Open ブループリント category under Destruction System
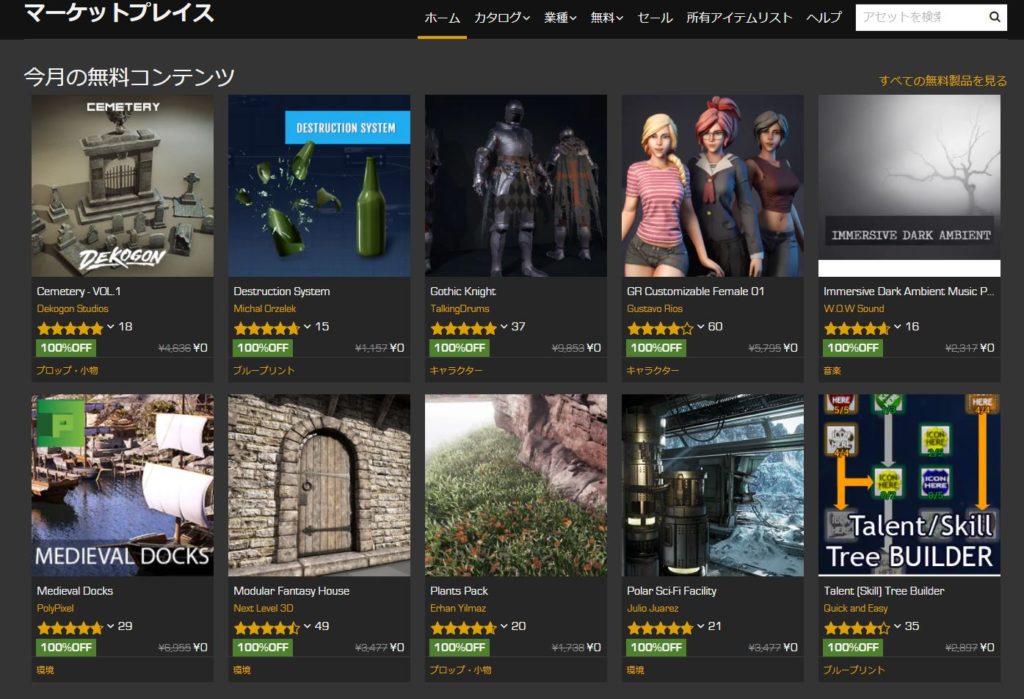 tap(264, 370)
